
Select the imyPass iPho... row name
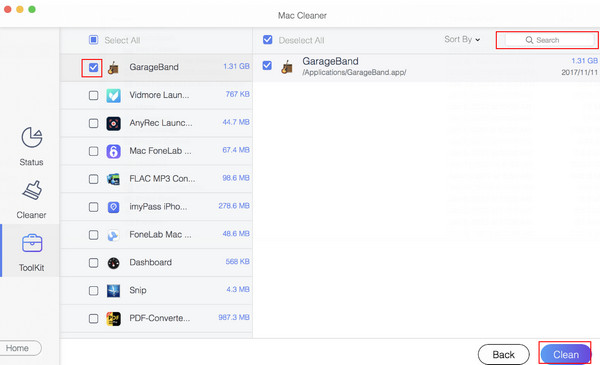[158, 207]
